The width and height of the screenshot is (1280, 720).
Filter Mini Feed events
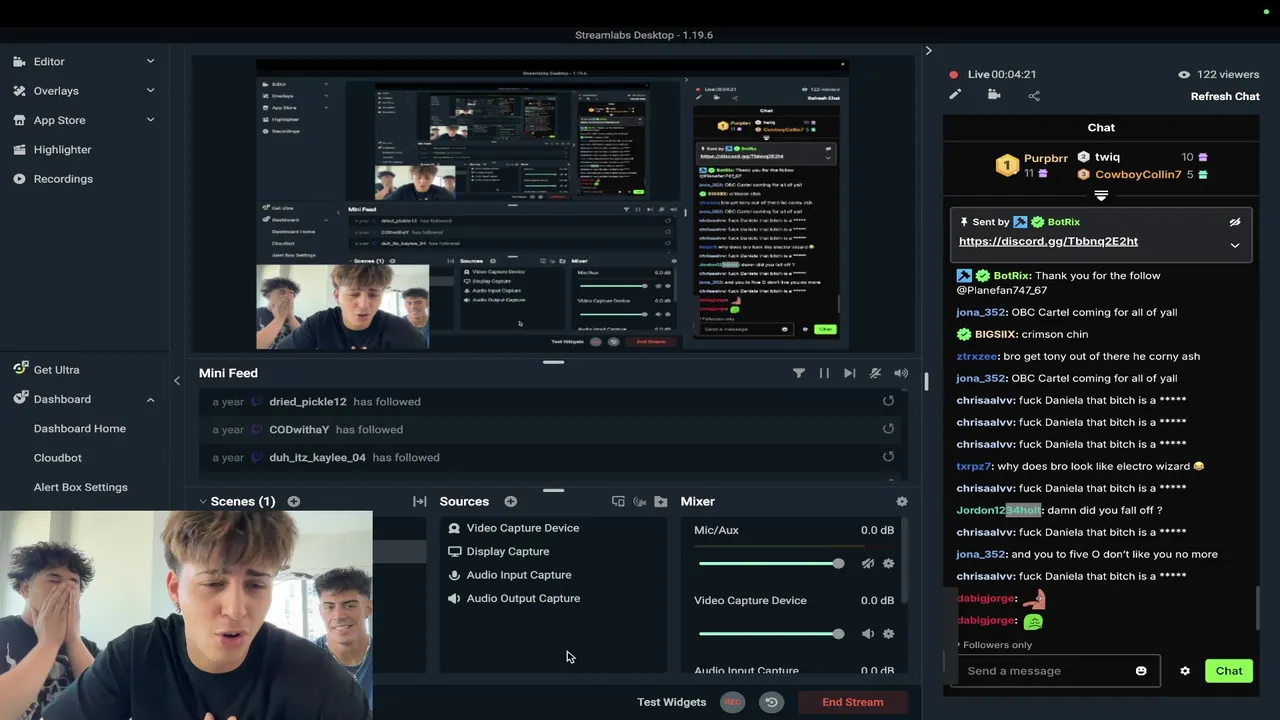(799, 373)
